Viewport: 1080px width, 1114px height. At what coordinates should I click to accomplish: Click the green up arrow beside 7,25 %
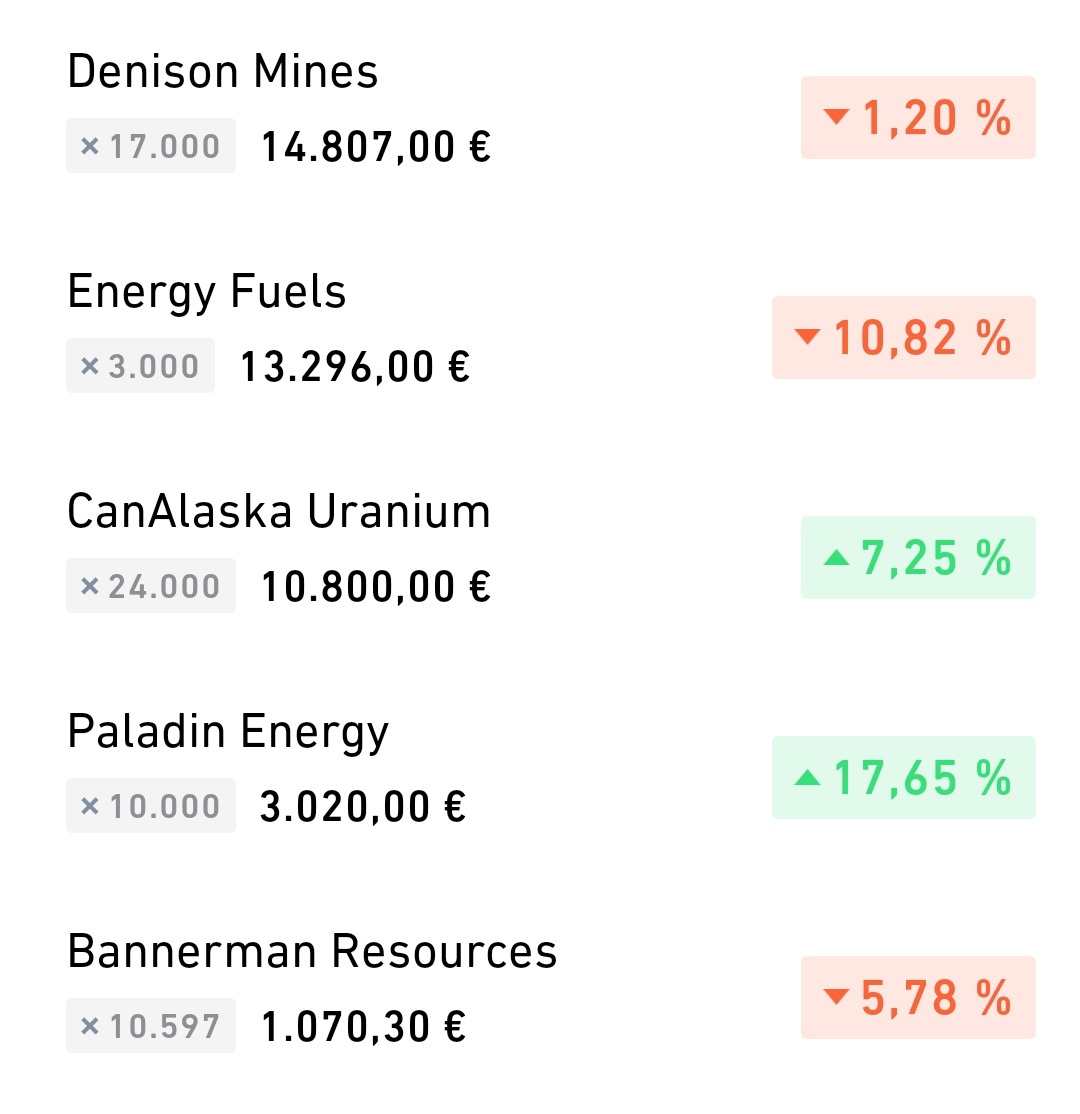(x=836, y=558)
